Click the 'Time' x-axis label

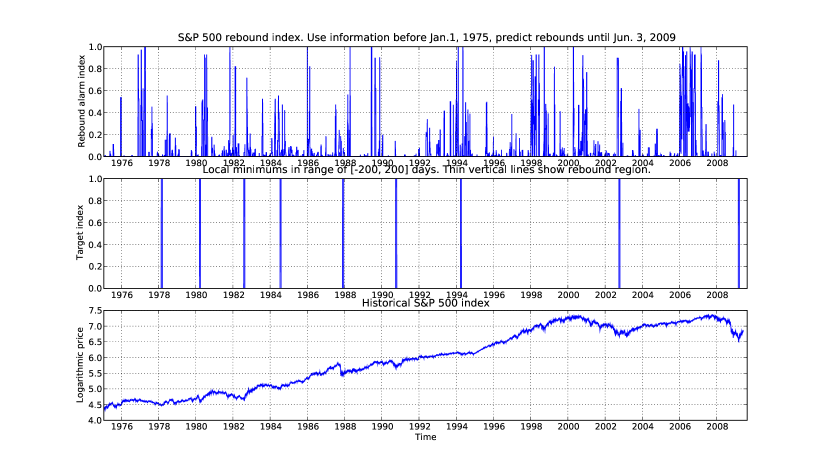[426, 437]
